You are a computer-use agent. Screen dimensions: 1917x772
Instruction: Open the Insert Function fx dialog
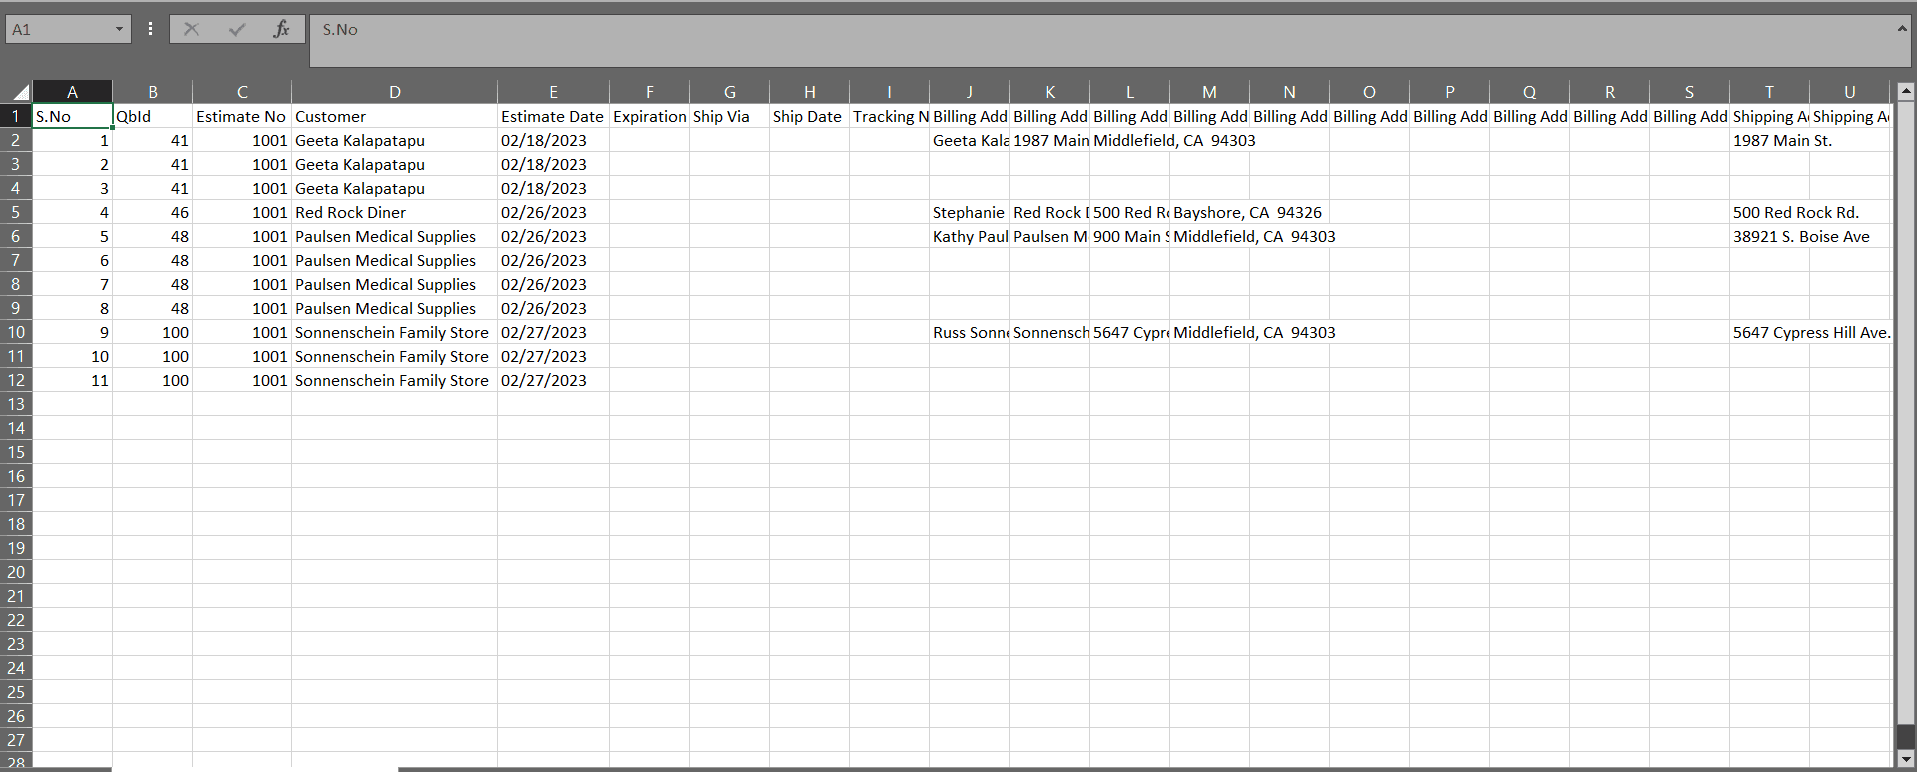pos(282,29)
